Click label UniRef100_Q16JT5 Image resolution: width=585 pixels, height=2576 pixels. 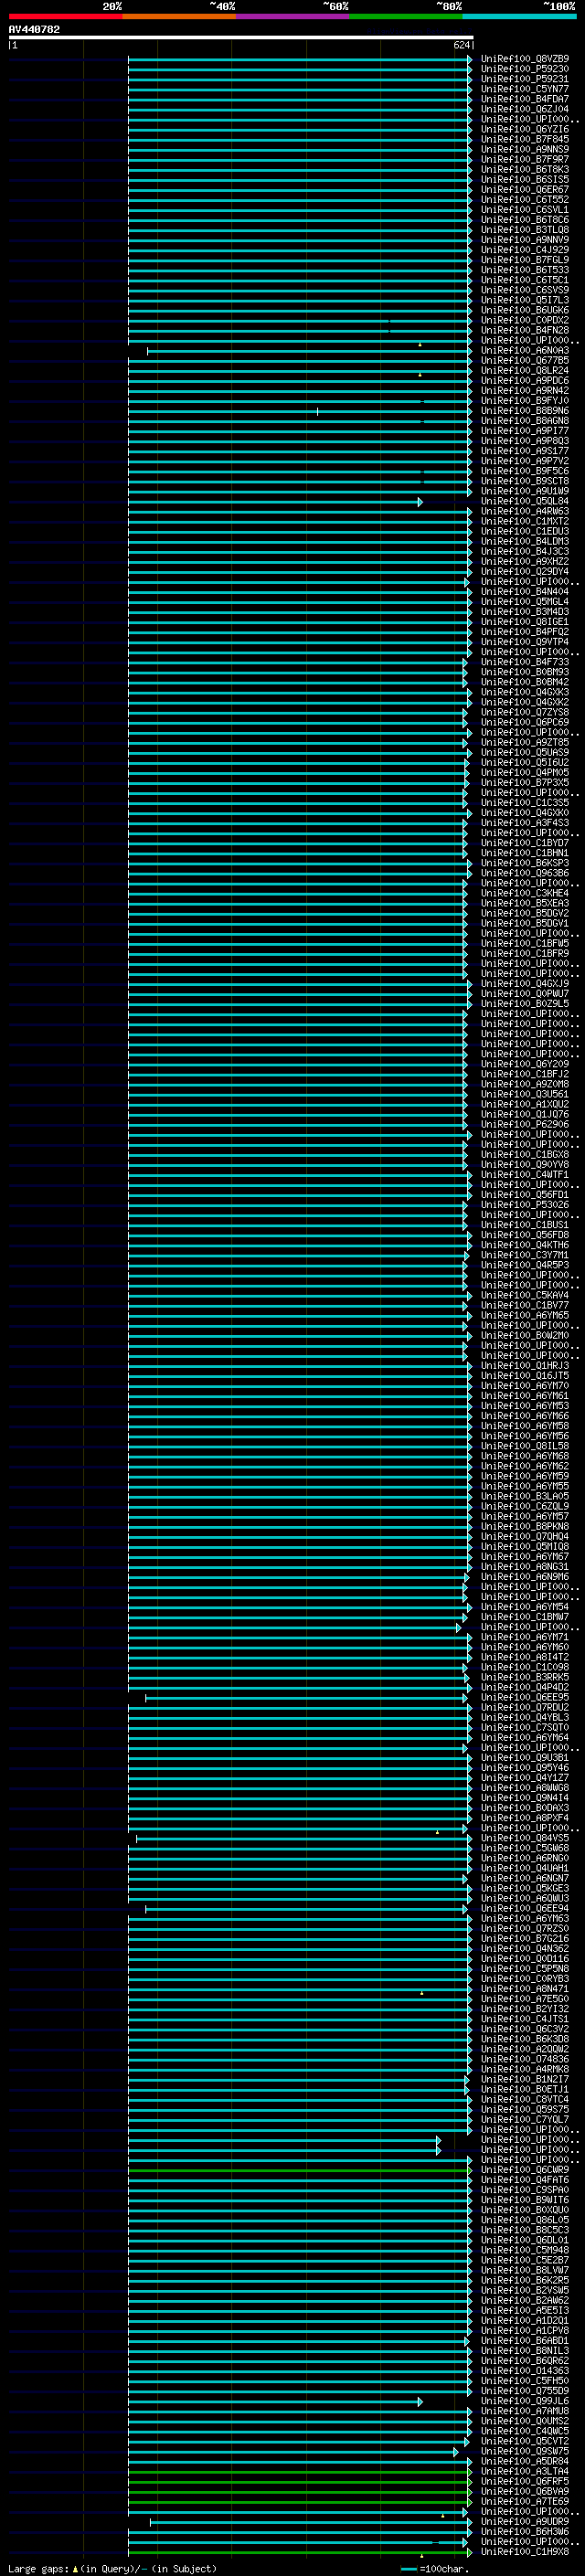525,1375
